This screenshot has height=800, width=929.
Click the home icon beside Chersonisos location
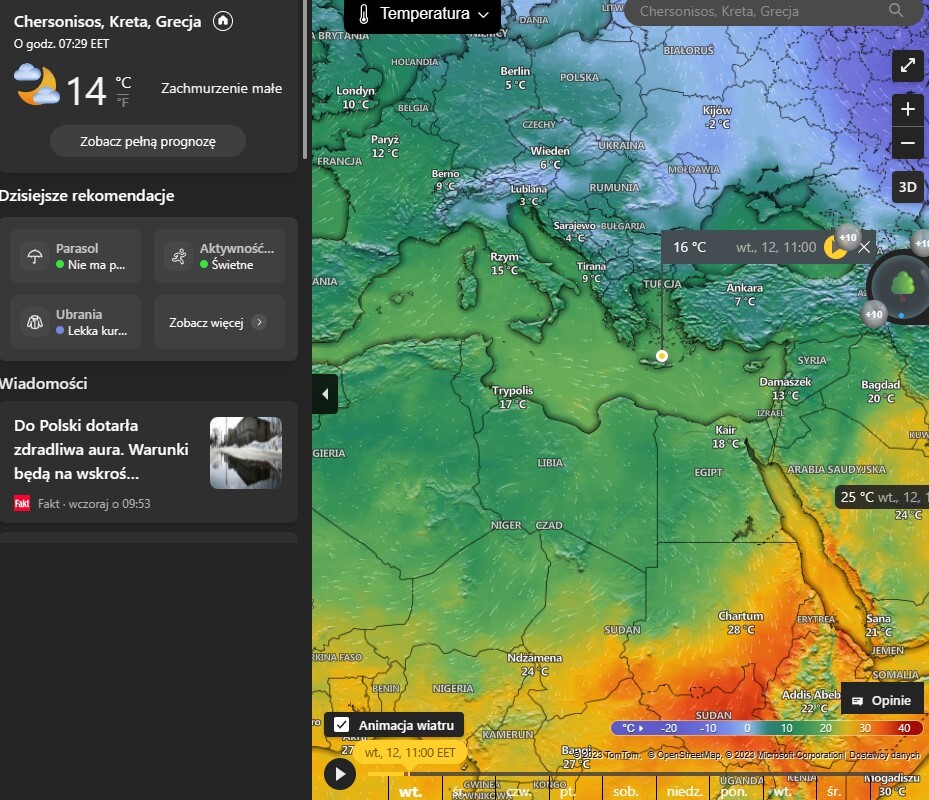click(223, 21)
